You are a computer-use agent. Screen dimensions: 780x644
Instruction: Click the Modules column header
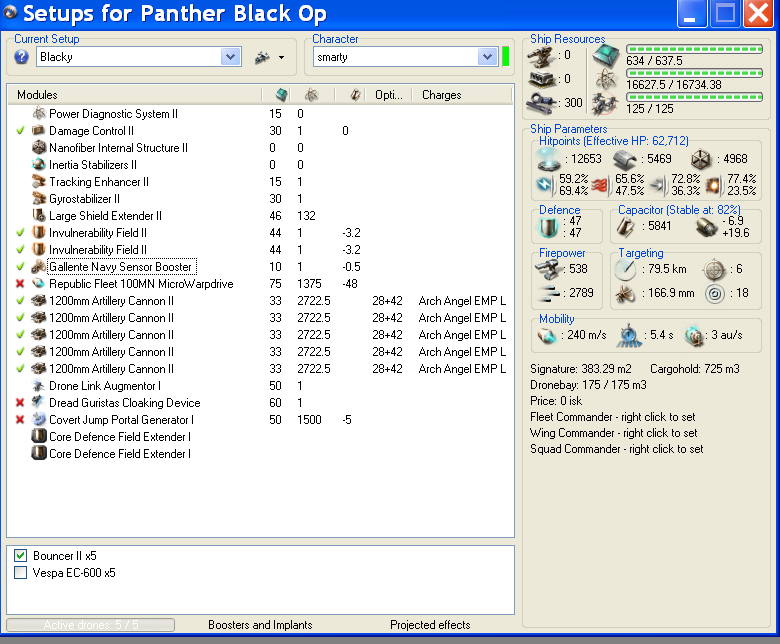point(37,95)
